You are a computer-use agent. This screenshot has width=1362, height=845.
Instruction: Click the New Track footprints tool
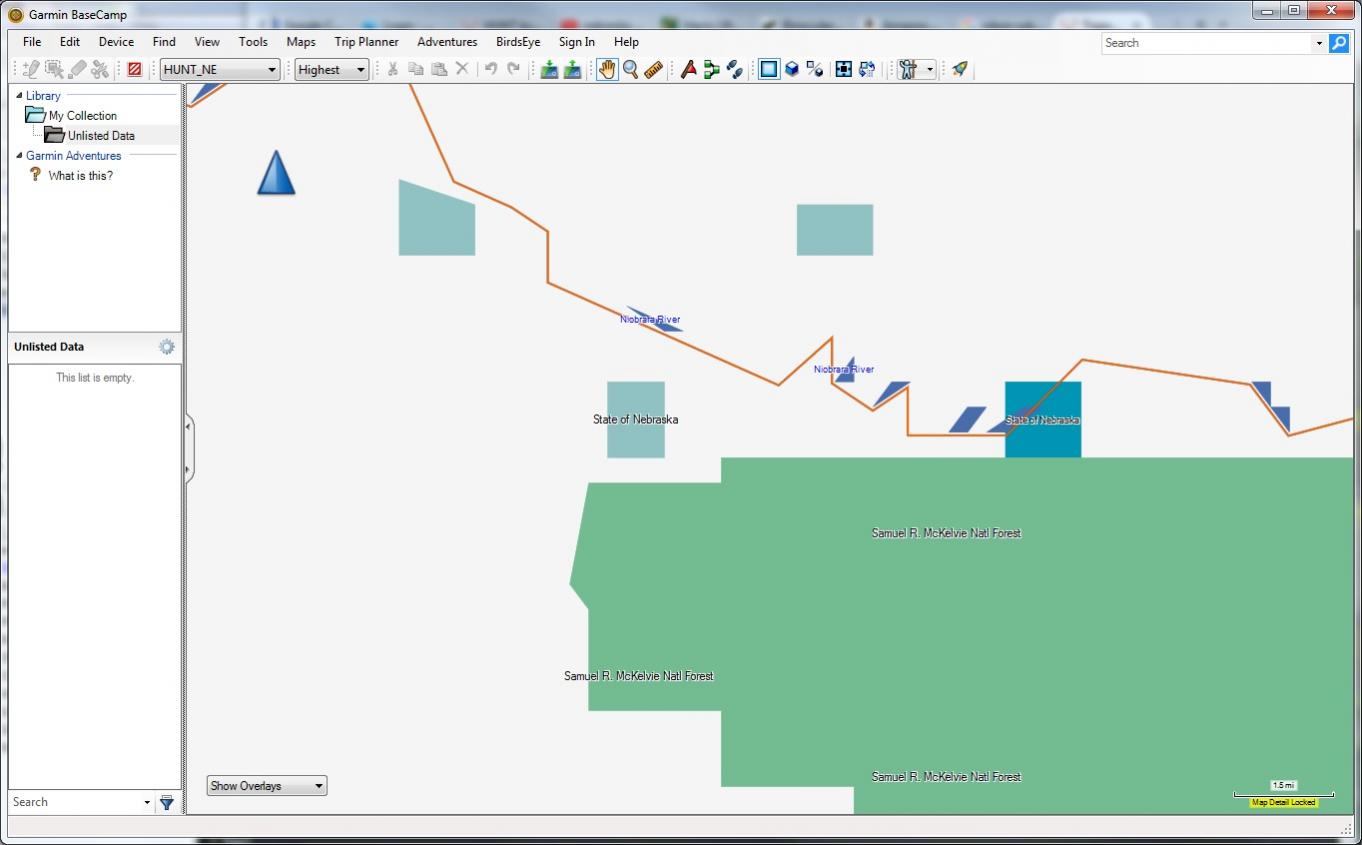[x=735, y=69]
